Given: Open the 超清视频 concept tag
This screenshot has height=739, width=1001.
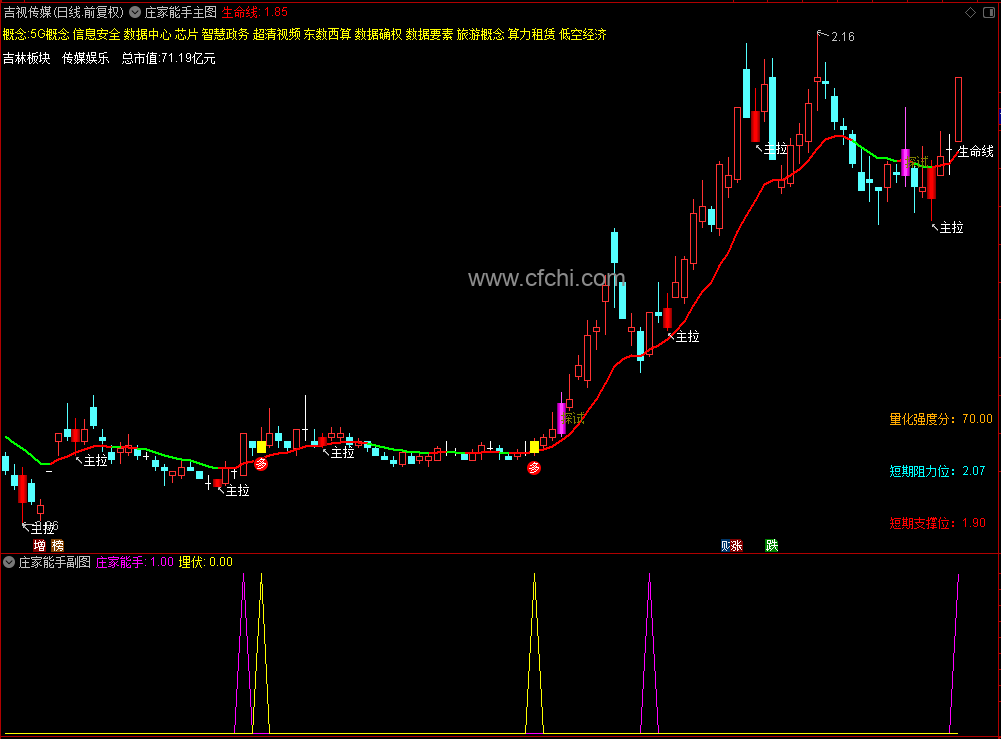Looking at the screenshot, I should 276,34.
